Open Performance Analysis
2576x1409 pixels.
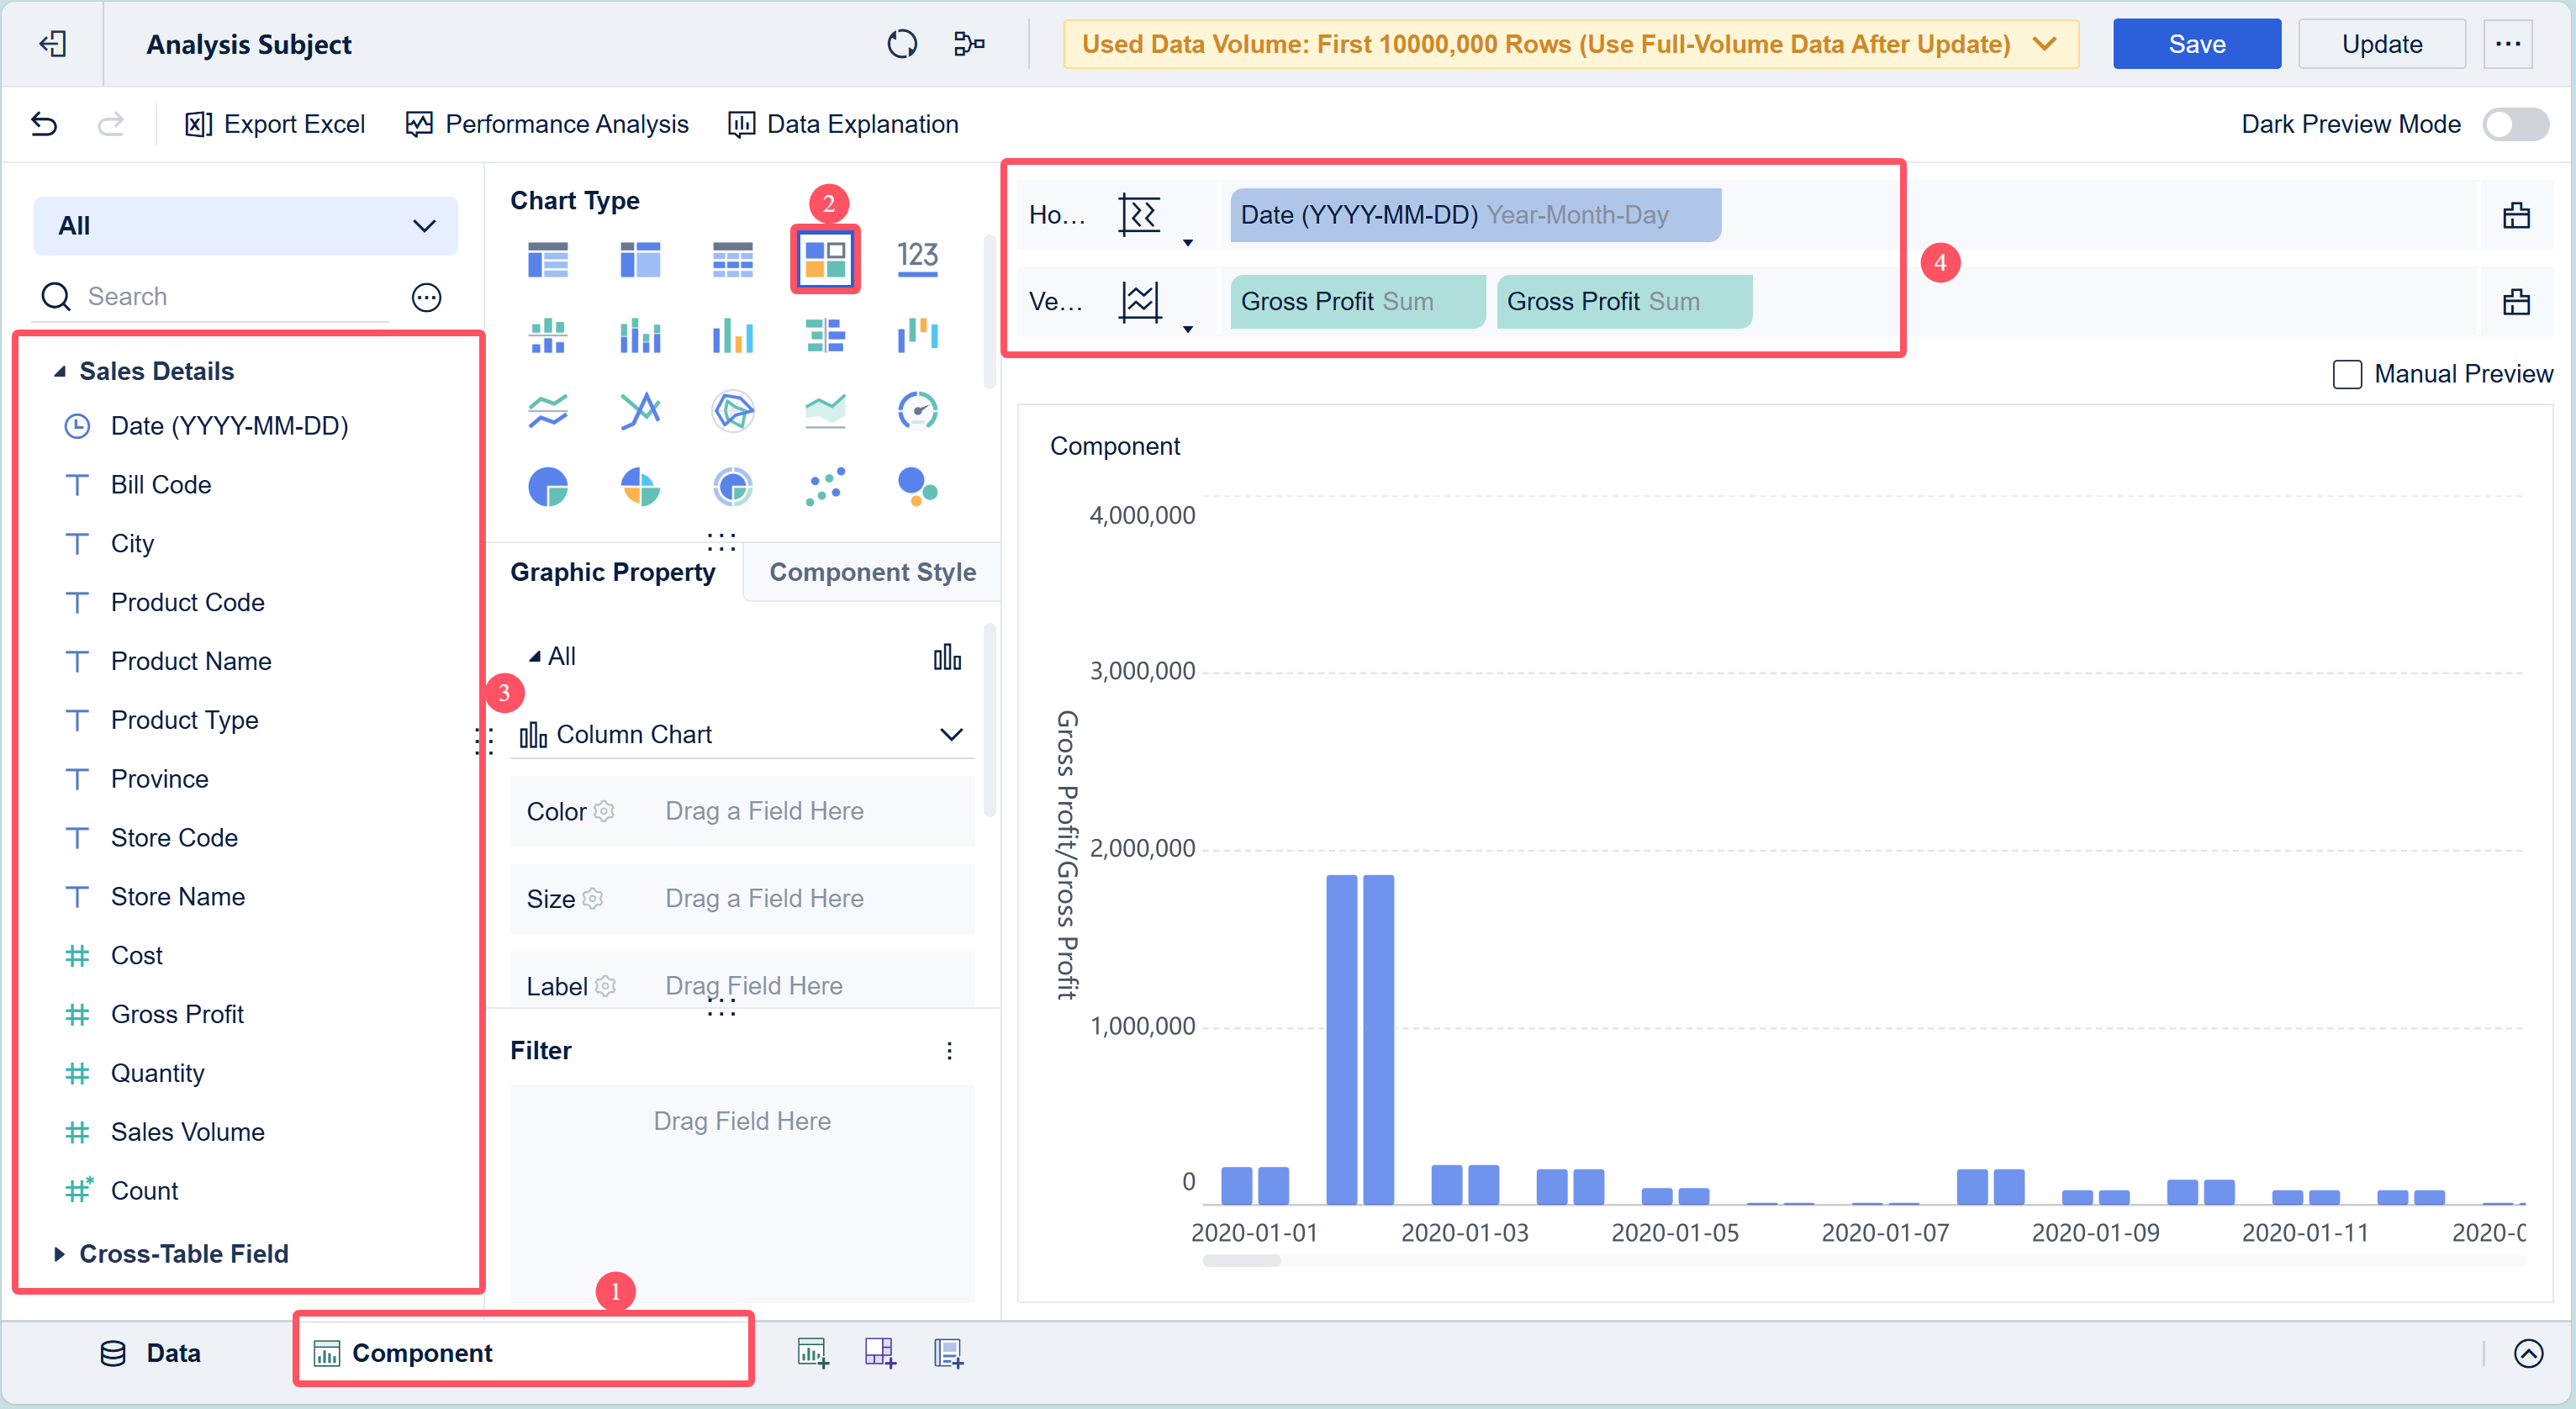point(547,124)
